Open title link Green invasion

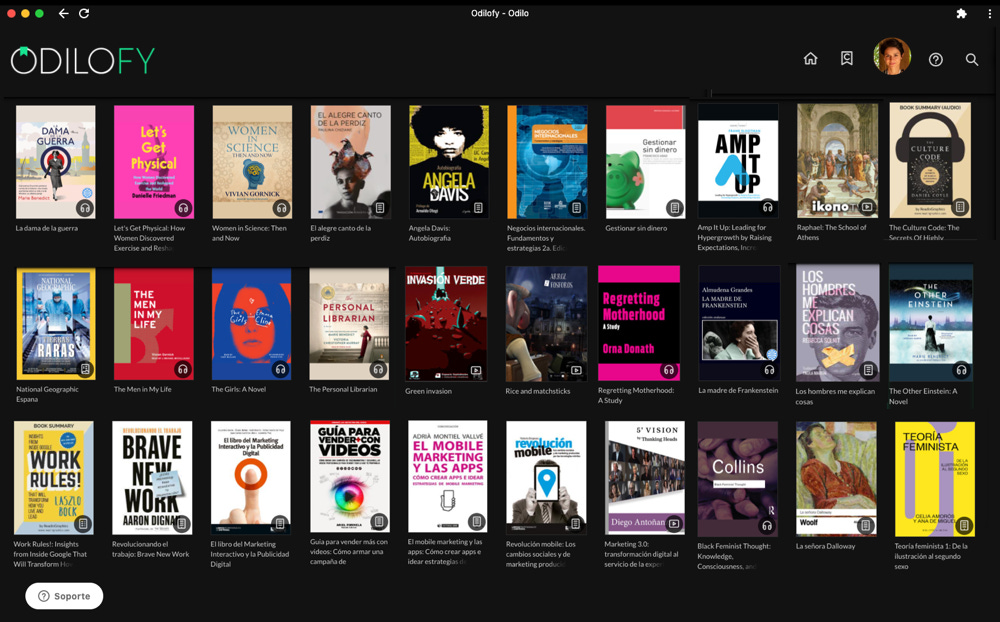(429, 391)
